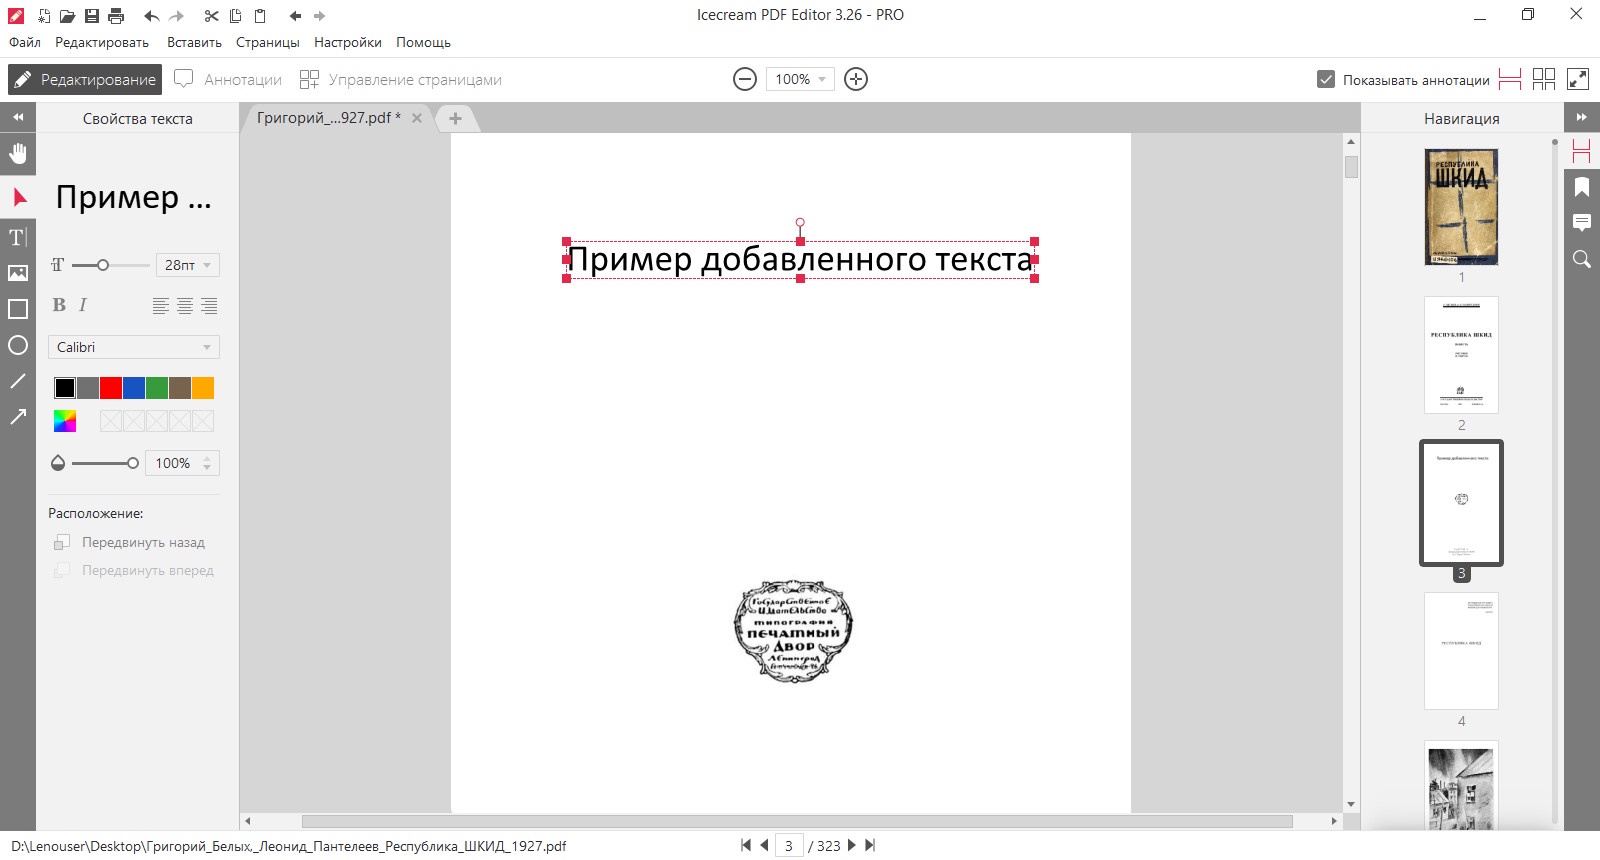The width and height of the screenshot is (1600, 860).
Task: Open Управление страницами mode
Action: (401, 79)
